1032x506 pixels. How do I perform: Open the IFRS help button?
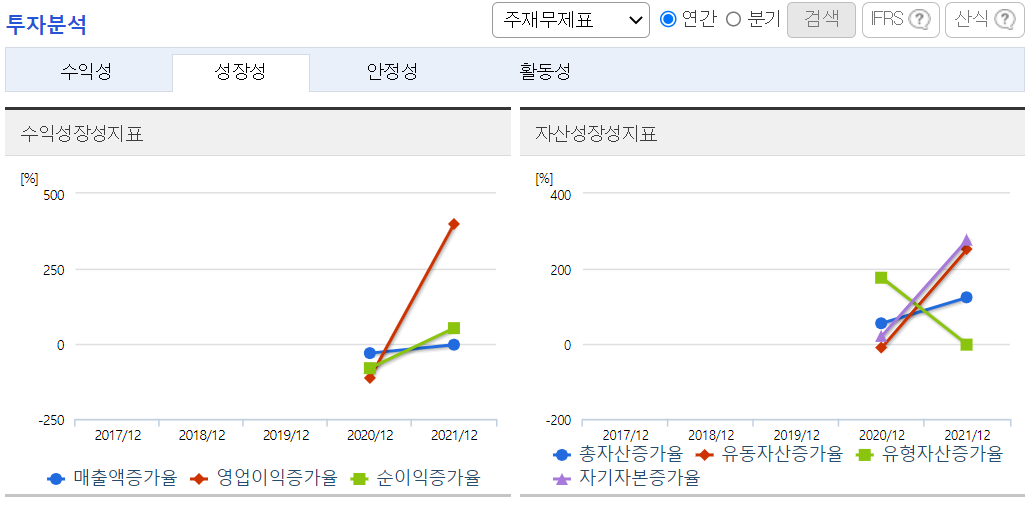(900, 20)
